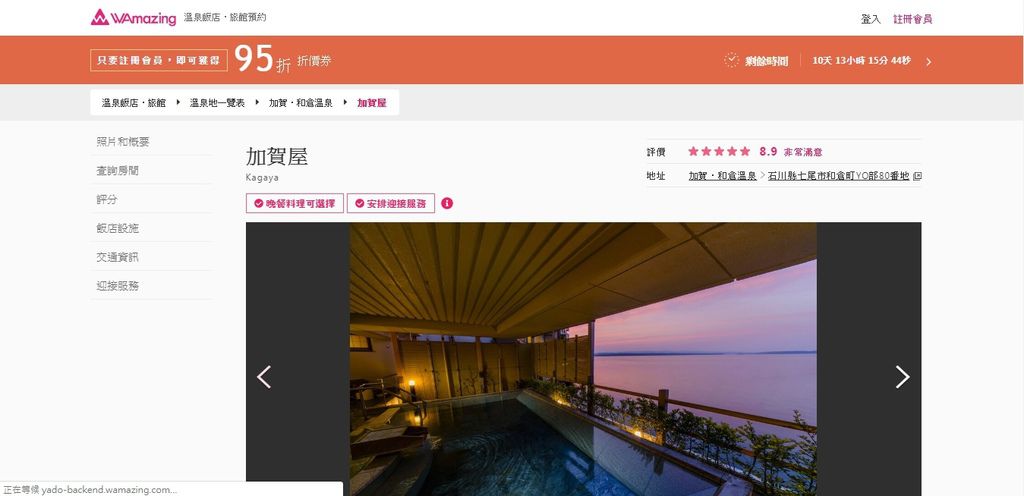Screen dimensions: 1024x496
Task: Show the previous photo in the gallery
Action: click(x=264, y=377)
